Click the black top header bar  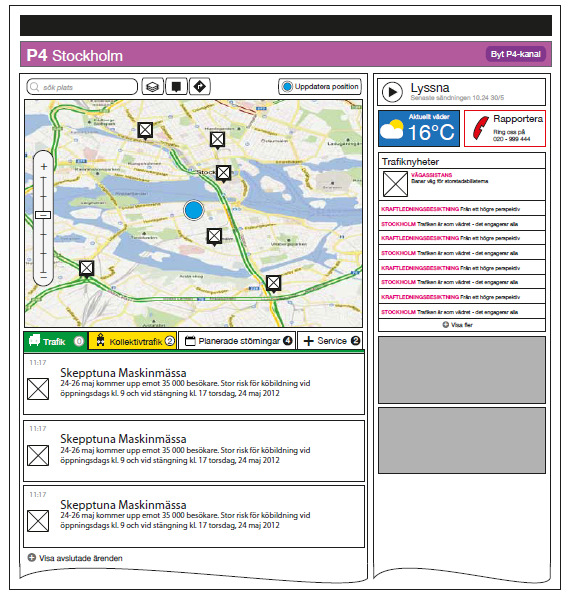[x=286, y=25]
